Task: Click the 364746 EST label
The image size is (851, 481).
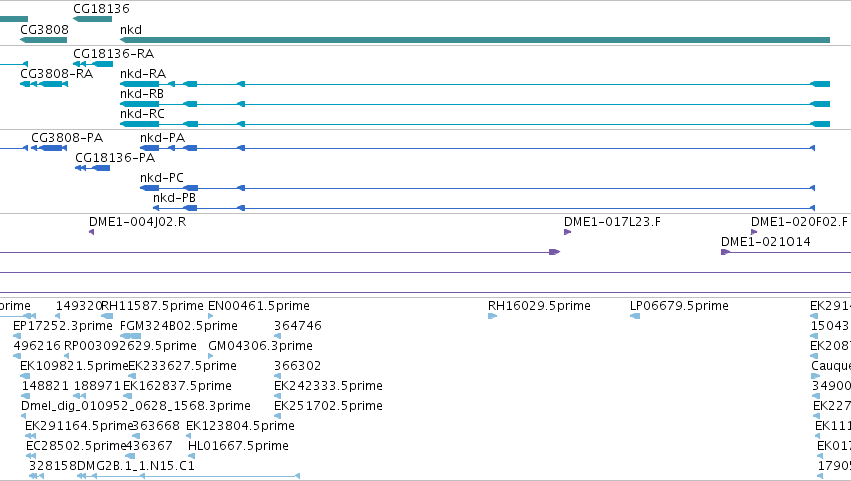Action: (x=297, y=326)
